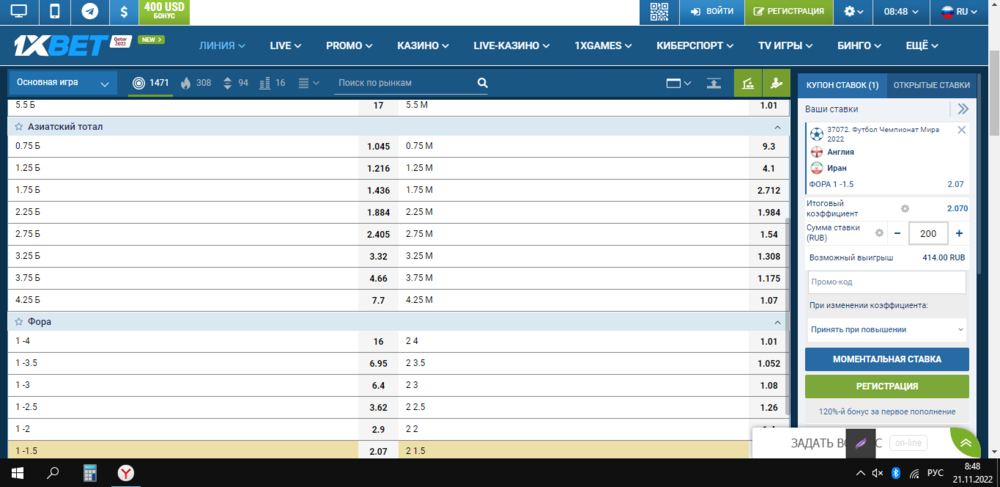Open the ЕЩЁ menu

pyautogui.click(x=922, y=46)
